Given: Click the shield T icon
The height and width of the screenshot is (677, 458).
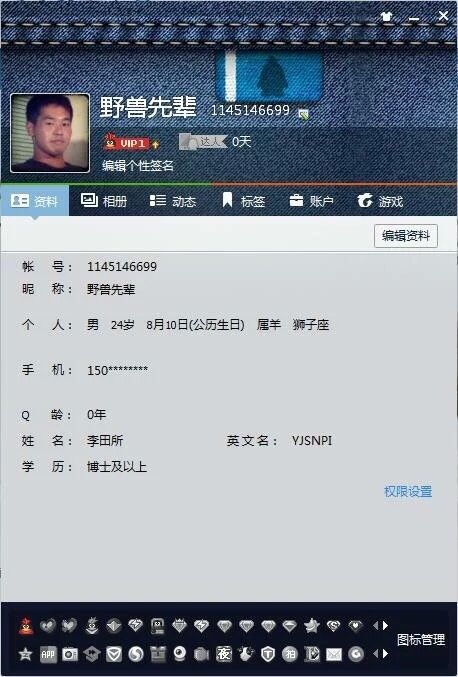Looking at the screenshot, I should click(x=268, y=655).
